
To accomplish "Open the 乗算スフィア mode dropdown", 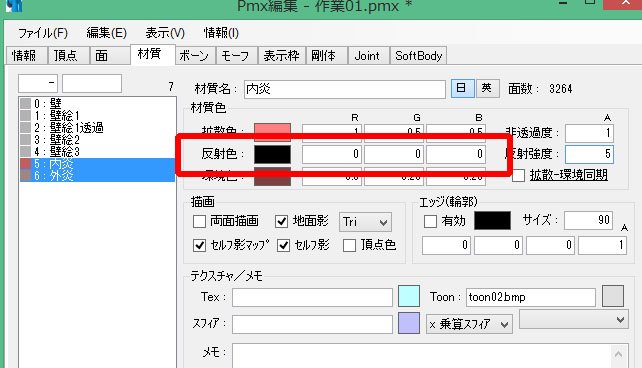I will tap(469, 324).
